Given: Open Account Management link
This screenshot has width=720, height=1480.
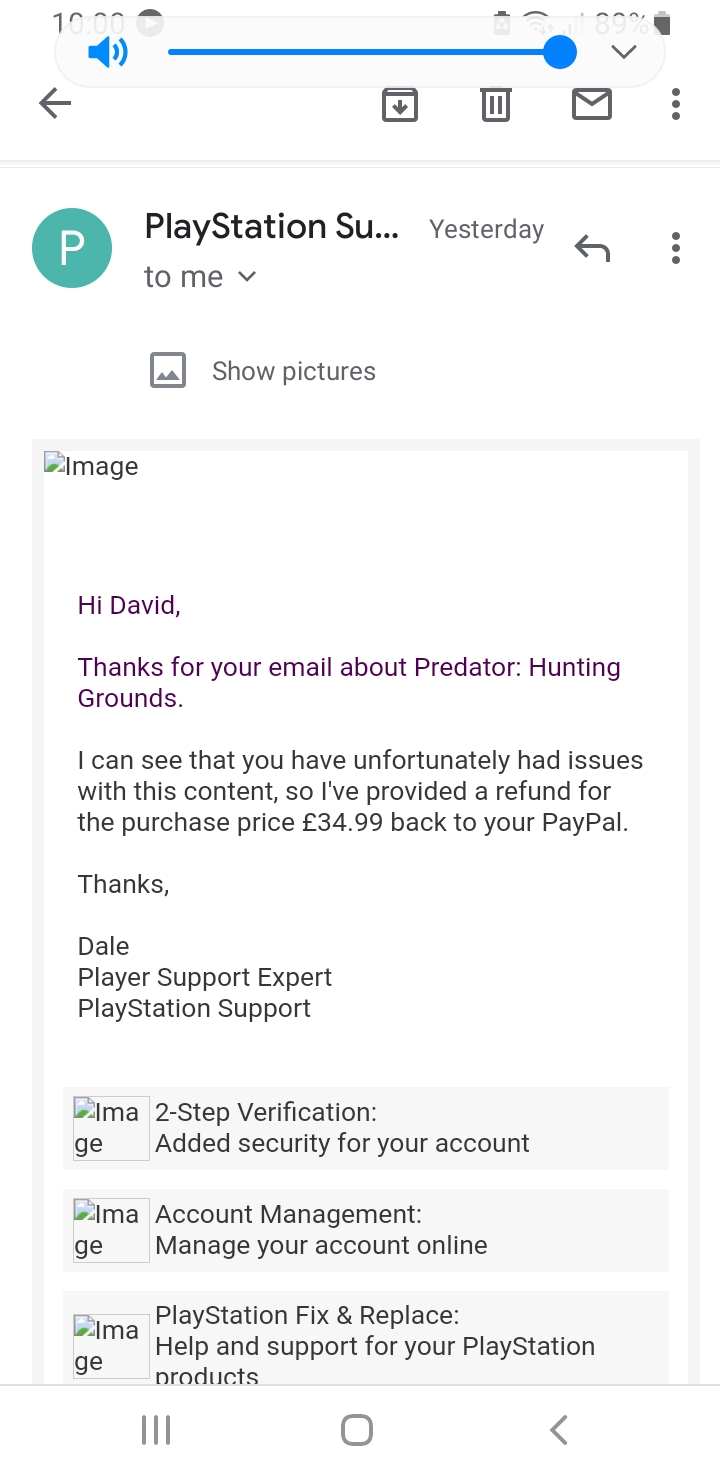Looking at the screenshot, I should click(321, 1230).
